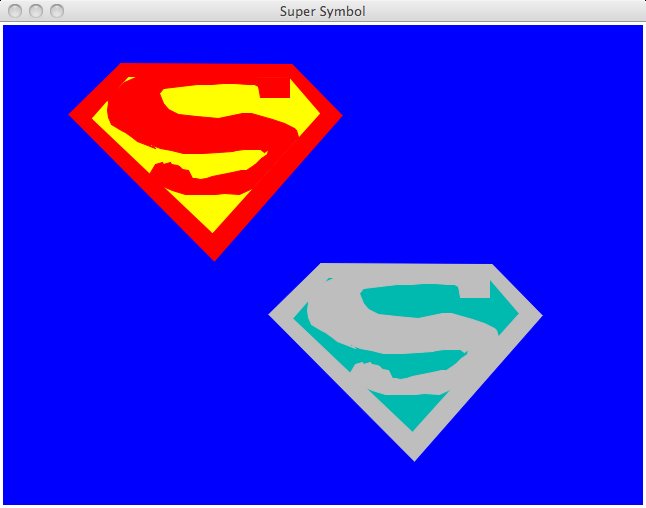Zoom the Super Symbol window

click(57, 11)
